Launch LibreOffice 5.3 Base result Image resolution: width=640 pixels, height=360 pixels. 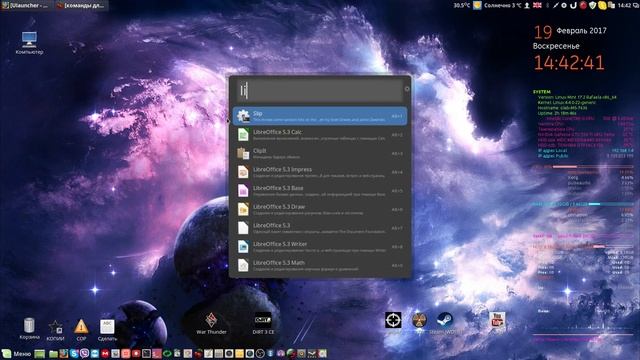pyautogui.click(x=320, y=191)
